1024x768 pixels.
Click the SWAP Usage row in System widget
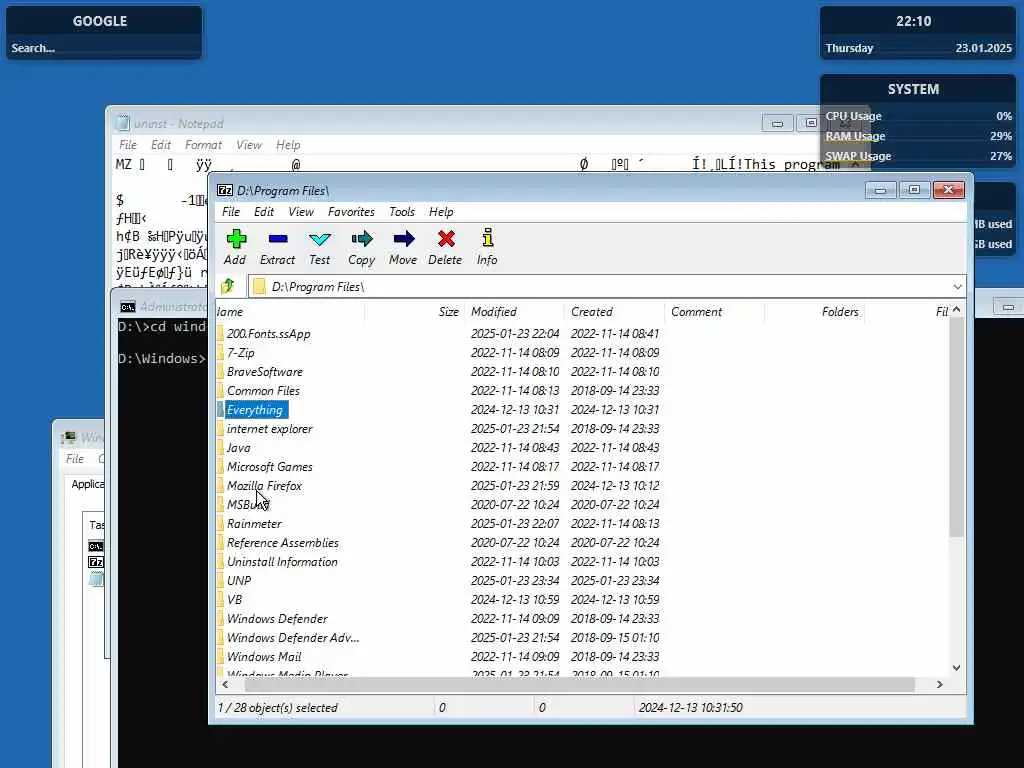pyautogui.click(x=918, y=156)
